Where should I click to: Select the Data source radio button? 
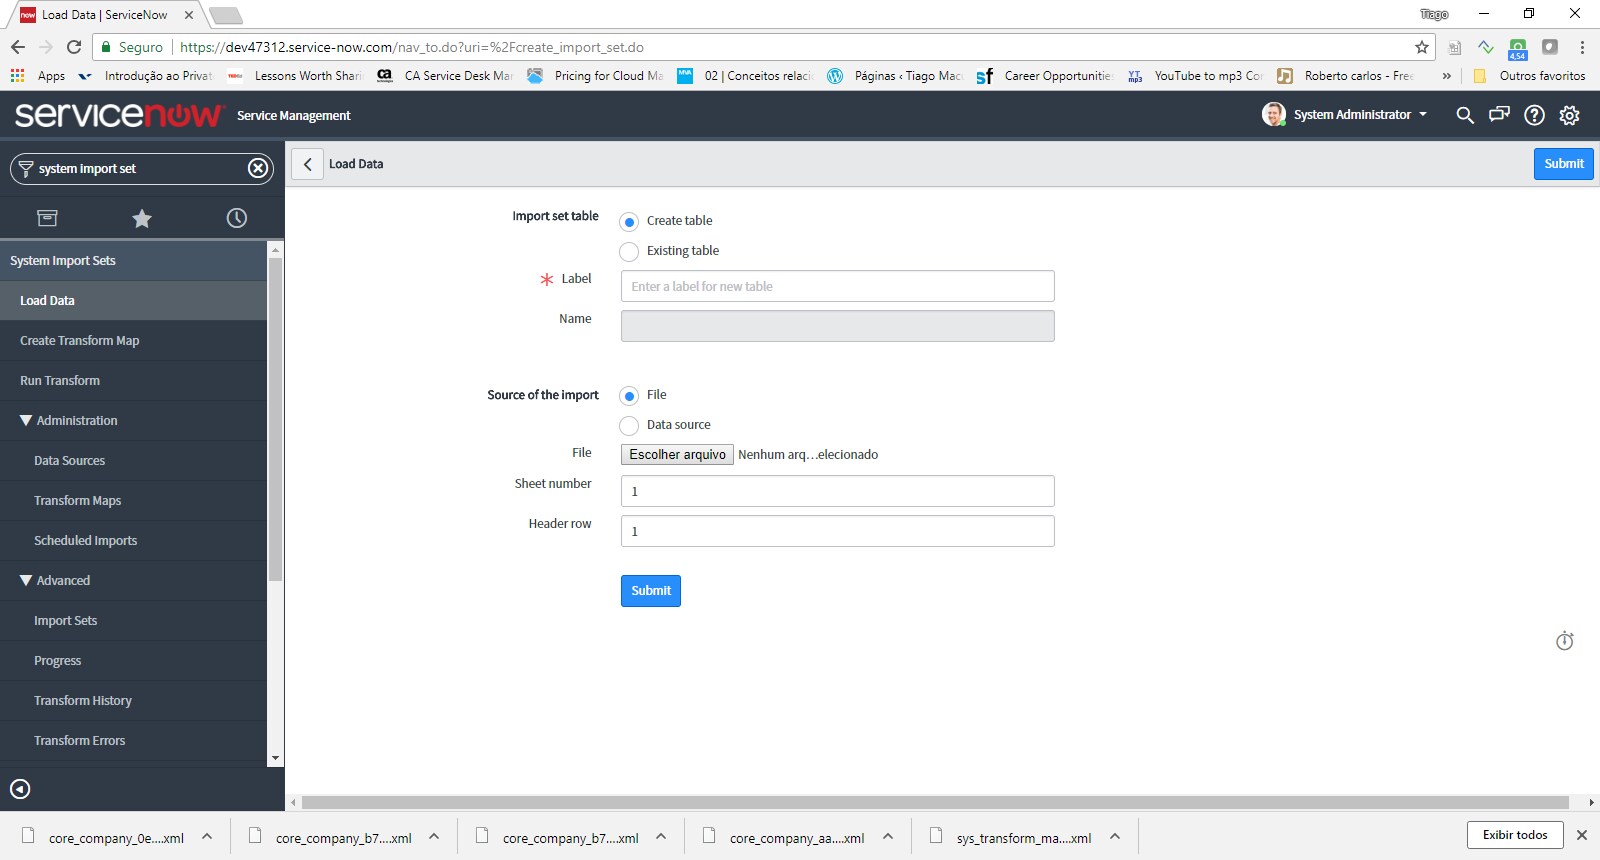629,425
